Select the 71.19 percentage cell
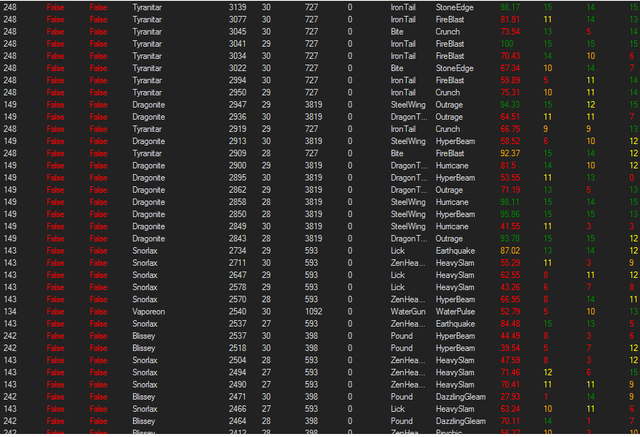Screen dimensions: 640x437 coord(510,190)
